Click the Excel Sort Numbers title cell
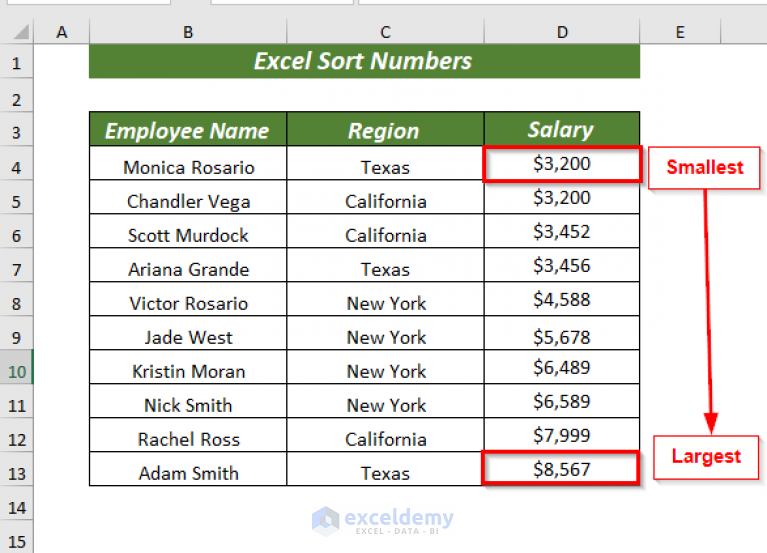This screenshot has height=553, width=767. tap(364, 62)
